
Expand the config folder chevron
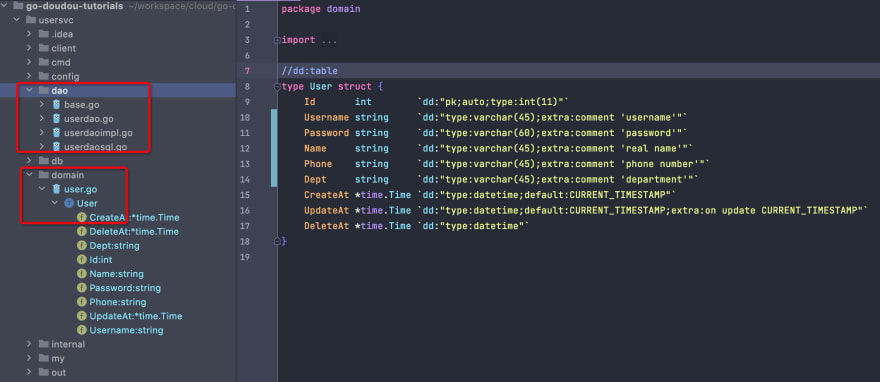point(29,76)
